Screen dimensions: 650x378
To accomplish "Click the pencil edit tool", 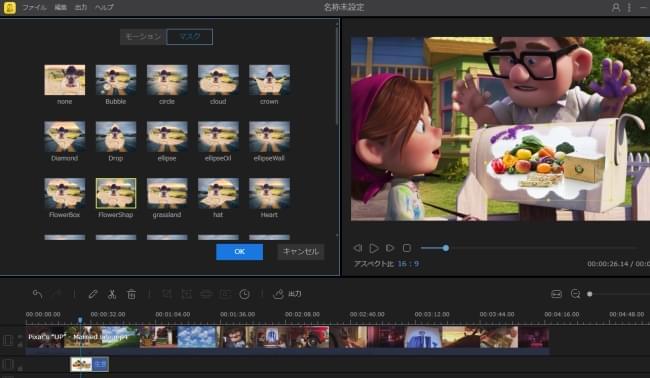I will click(93, 294).
